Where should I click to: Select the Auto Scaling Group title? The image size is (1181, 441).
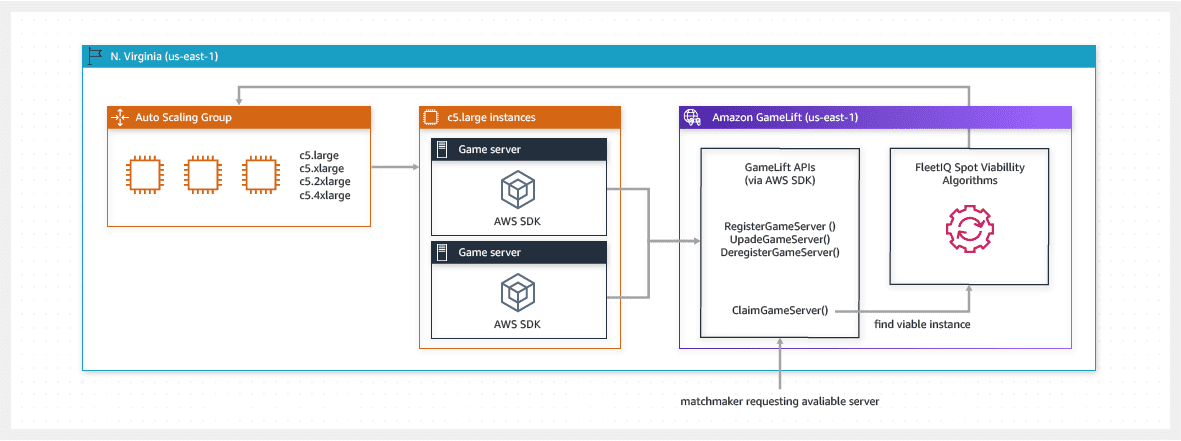click(183, 117)
